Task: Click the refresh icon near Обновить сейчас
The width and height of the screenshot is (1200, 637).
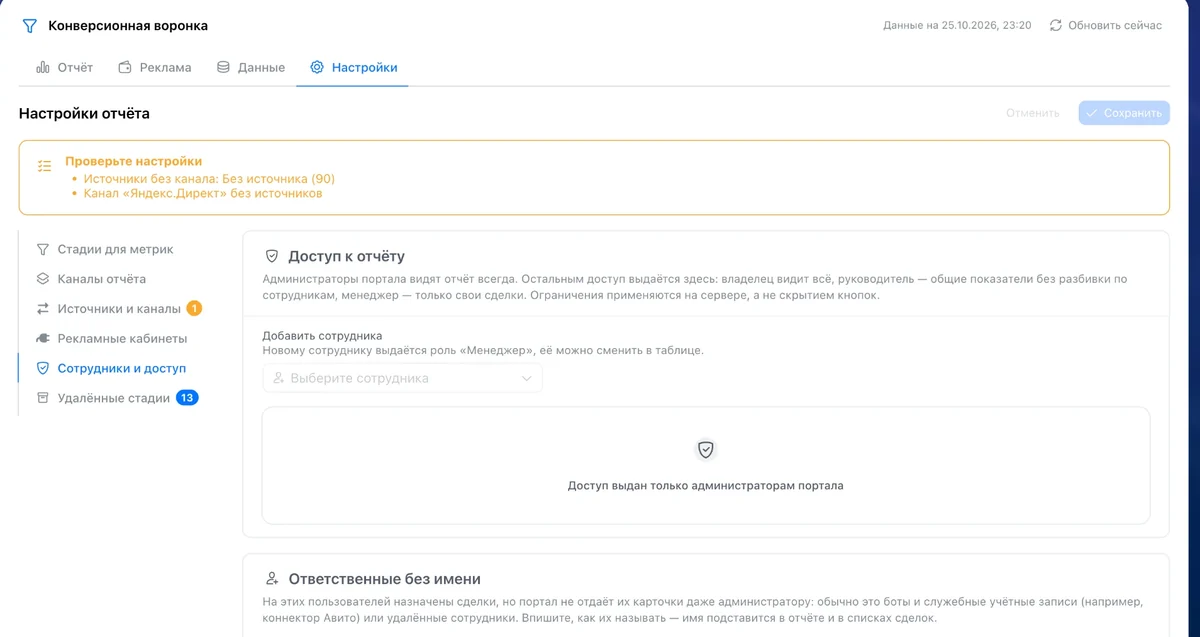Action: [1055, 25]
